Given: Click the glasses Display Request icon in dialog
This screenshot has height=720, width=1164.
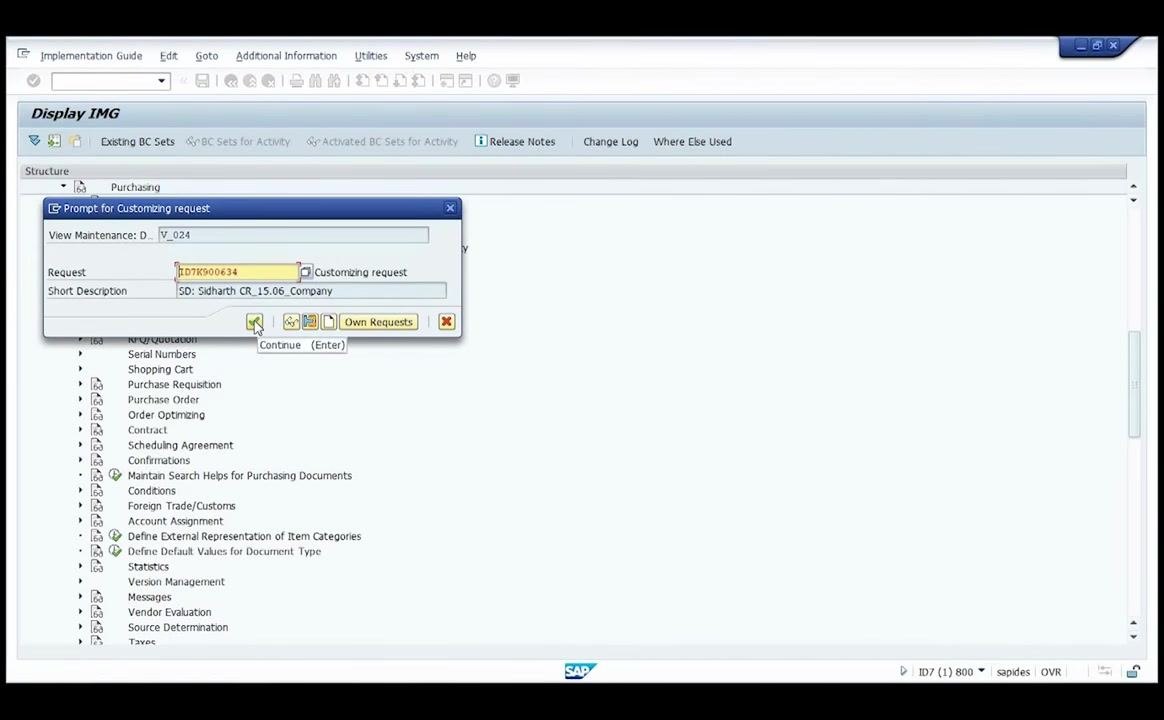Looking at the screenshot, I should tap(291, 321).
